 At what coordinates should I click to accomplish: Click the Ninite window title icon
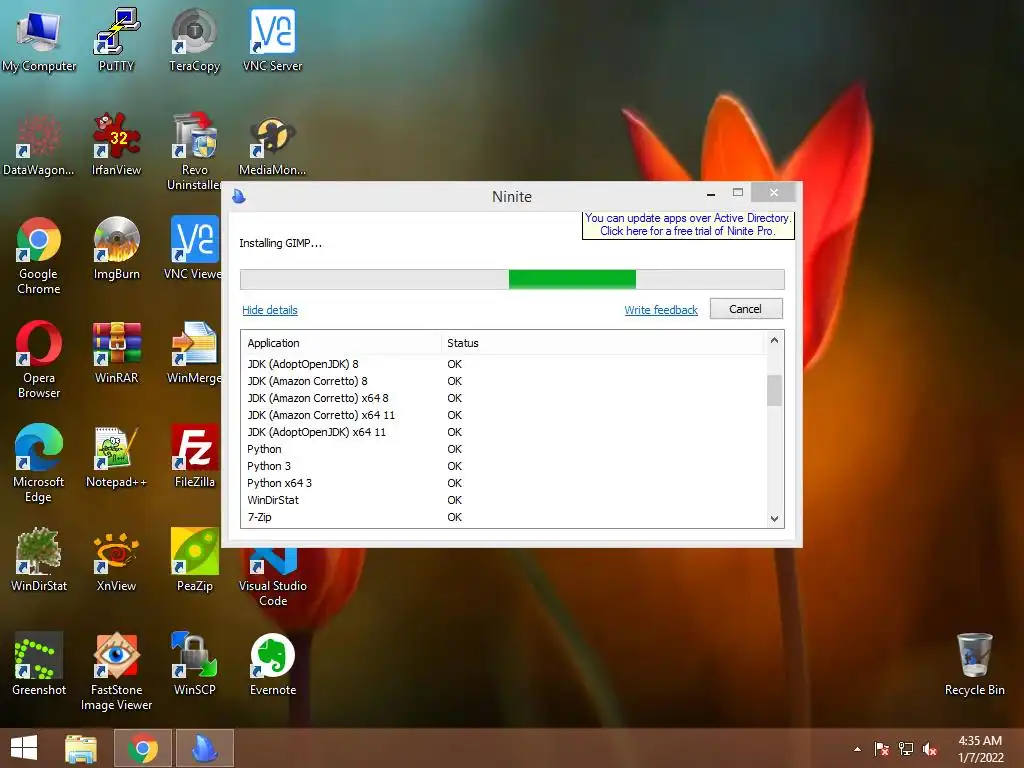239,196
